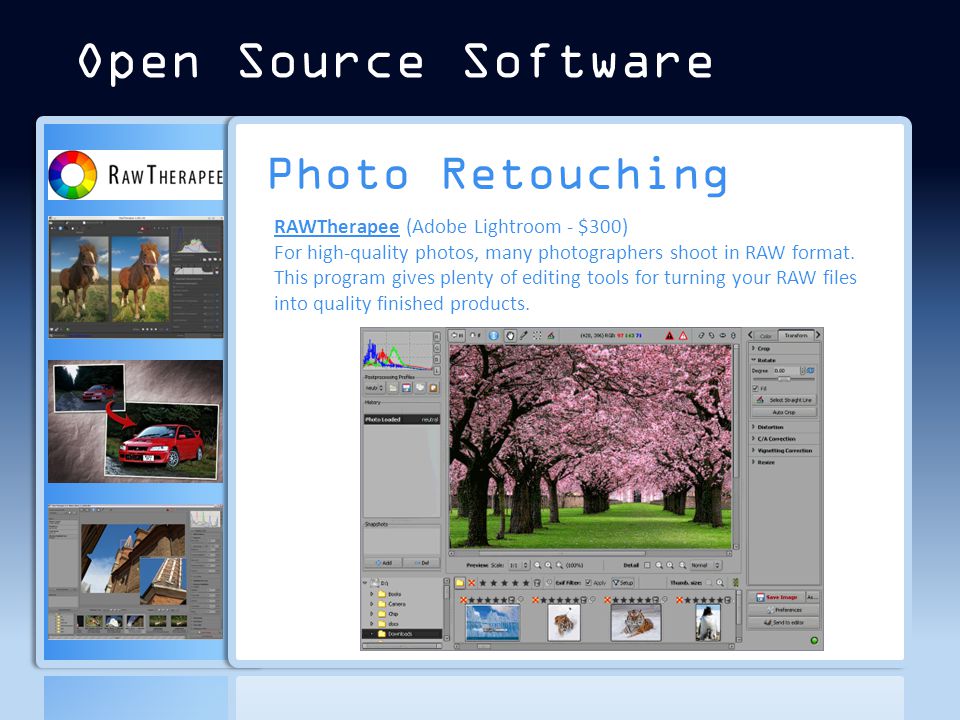960x720 pixels.
Task: Toggle the Exif Filter Apply checkbox
Action: [588, 582]
